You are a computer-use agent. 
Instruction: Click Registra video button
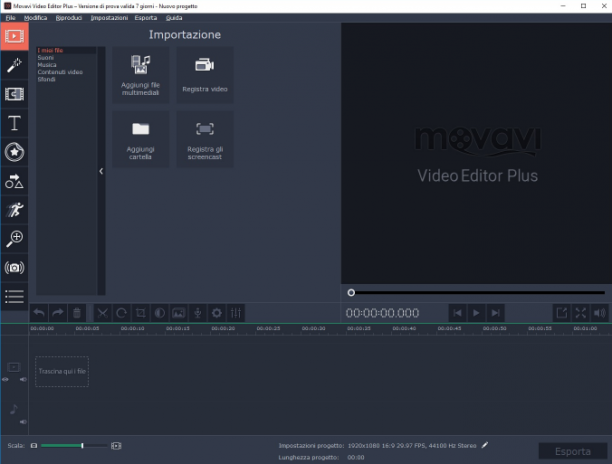(x=205, y=75)
